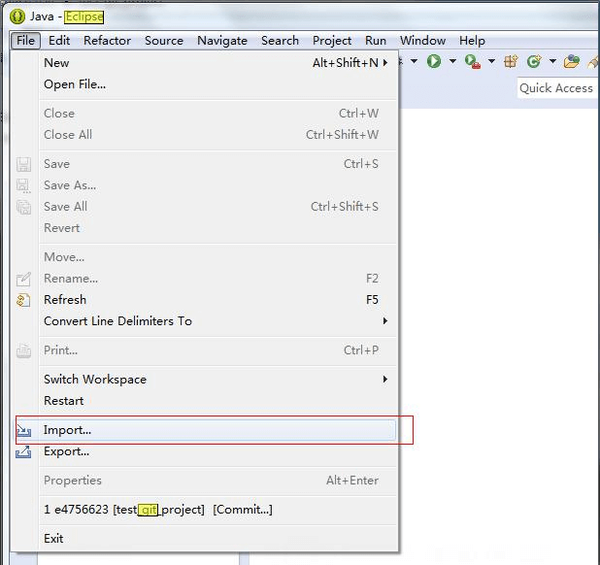Open the Refactor menu
Image resolution: width=600 pixels, height=565 pixels.
[x=107, y=41]
